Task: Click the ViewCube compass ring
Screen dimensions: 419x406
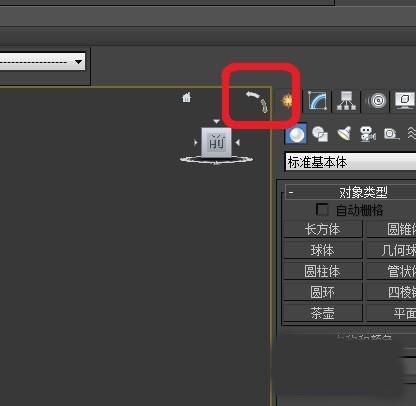Action: [x=216, y=160]
